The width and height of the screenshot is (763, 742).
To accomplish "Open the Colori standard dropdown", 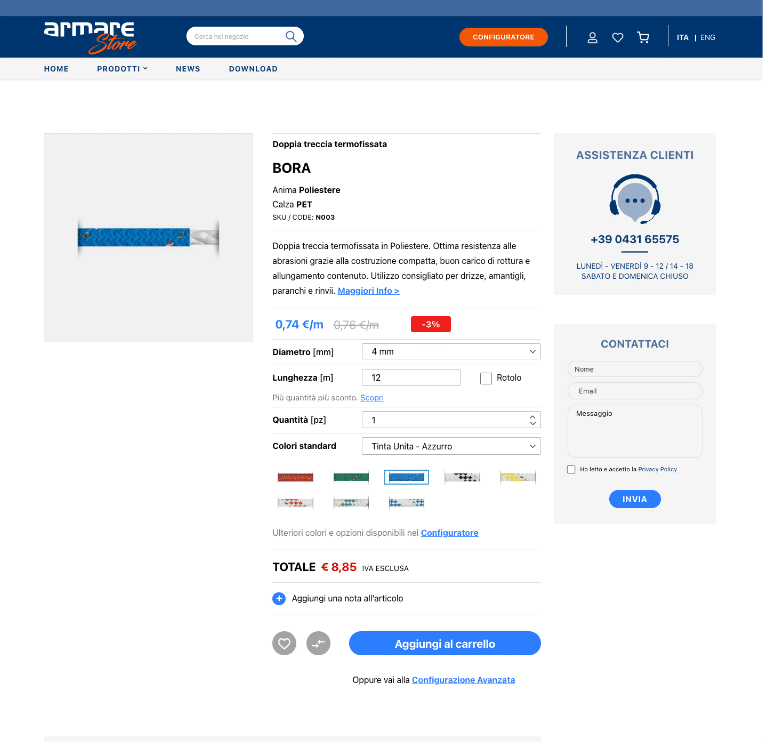I will [x=451, y=446].
